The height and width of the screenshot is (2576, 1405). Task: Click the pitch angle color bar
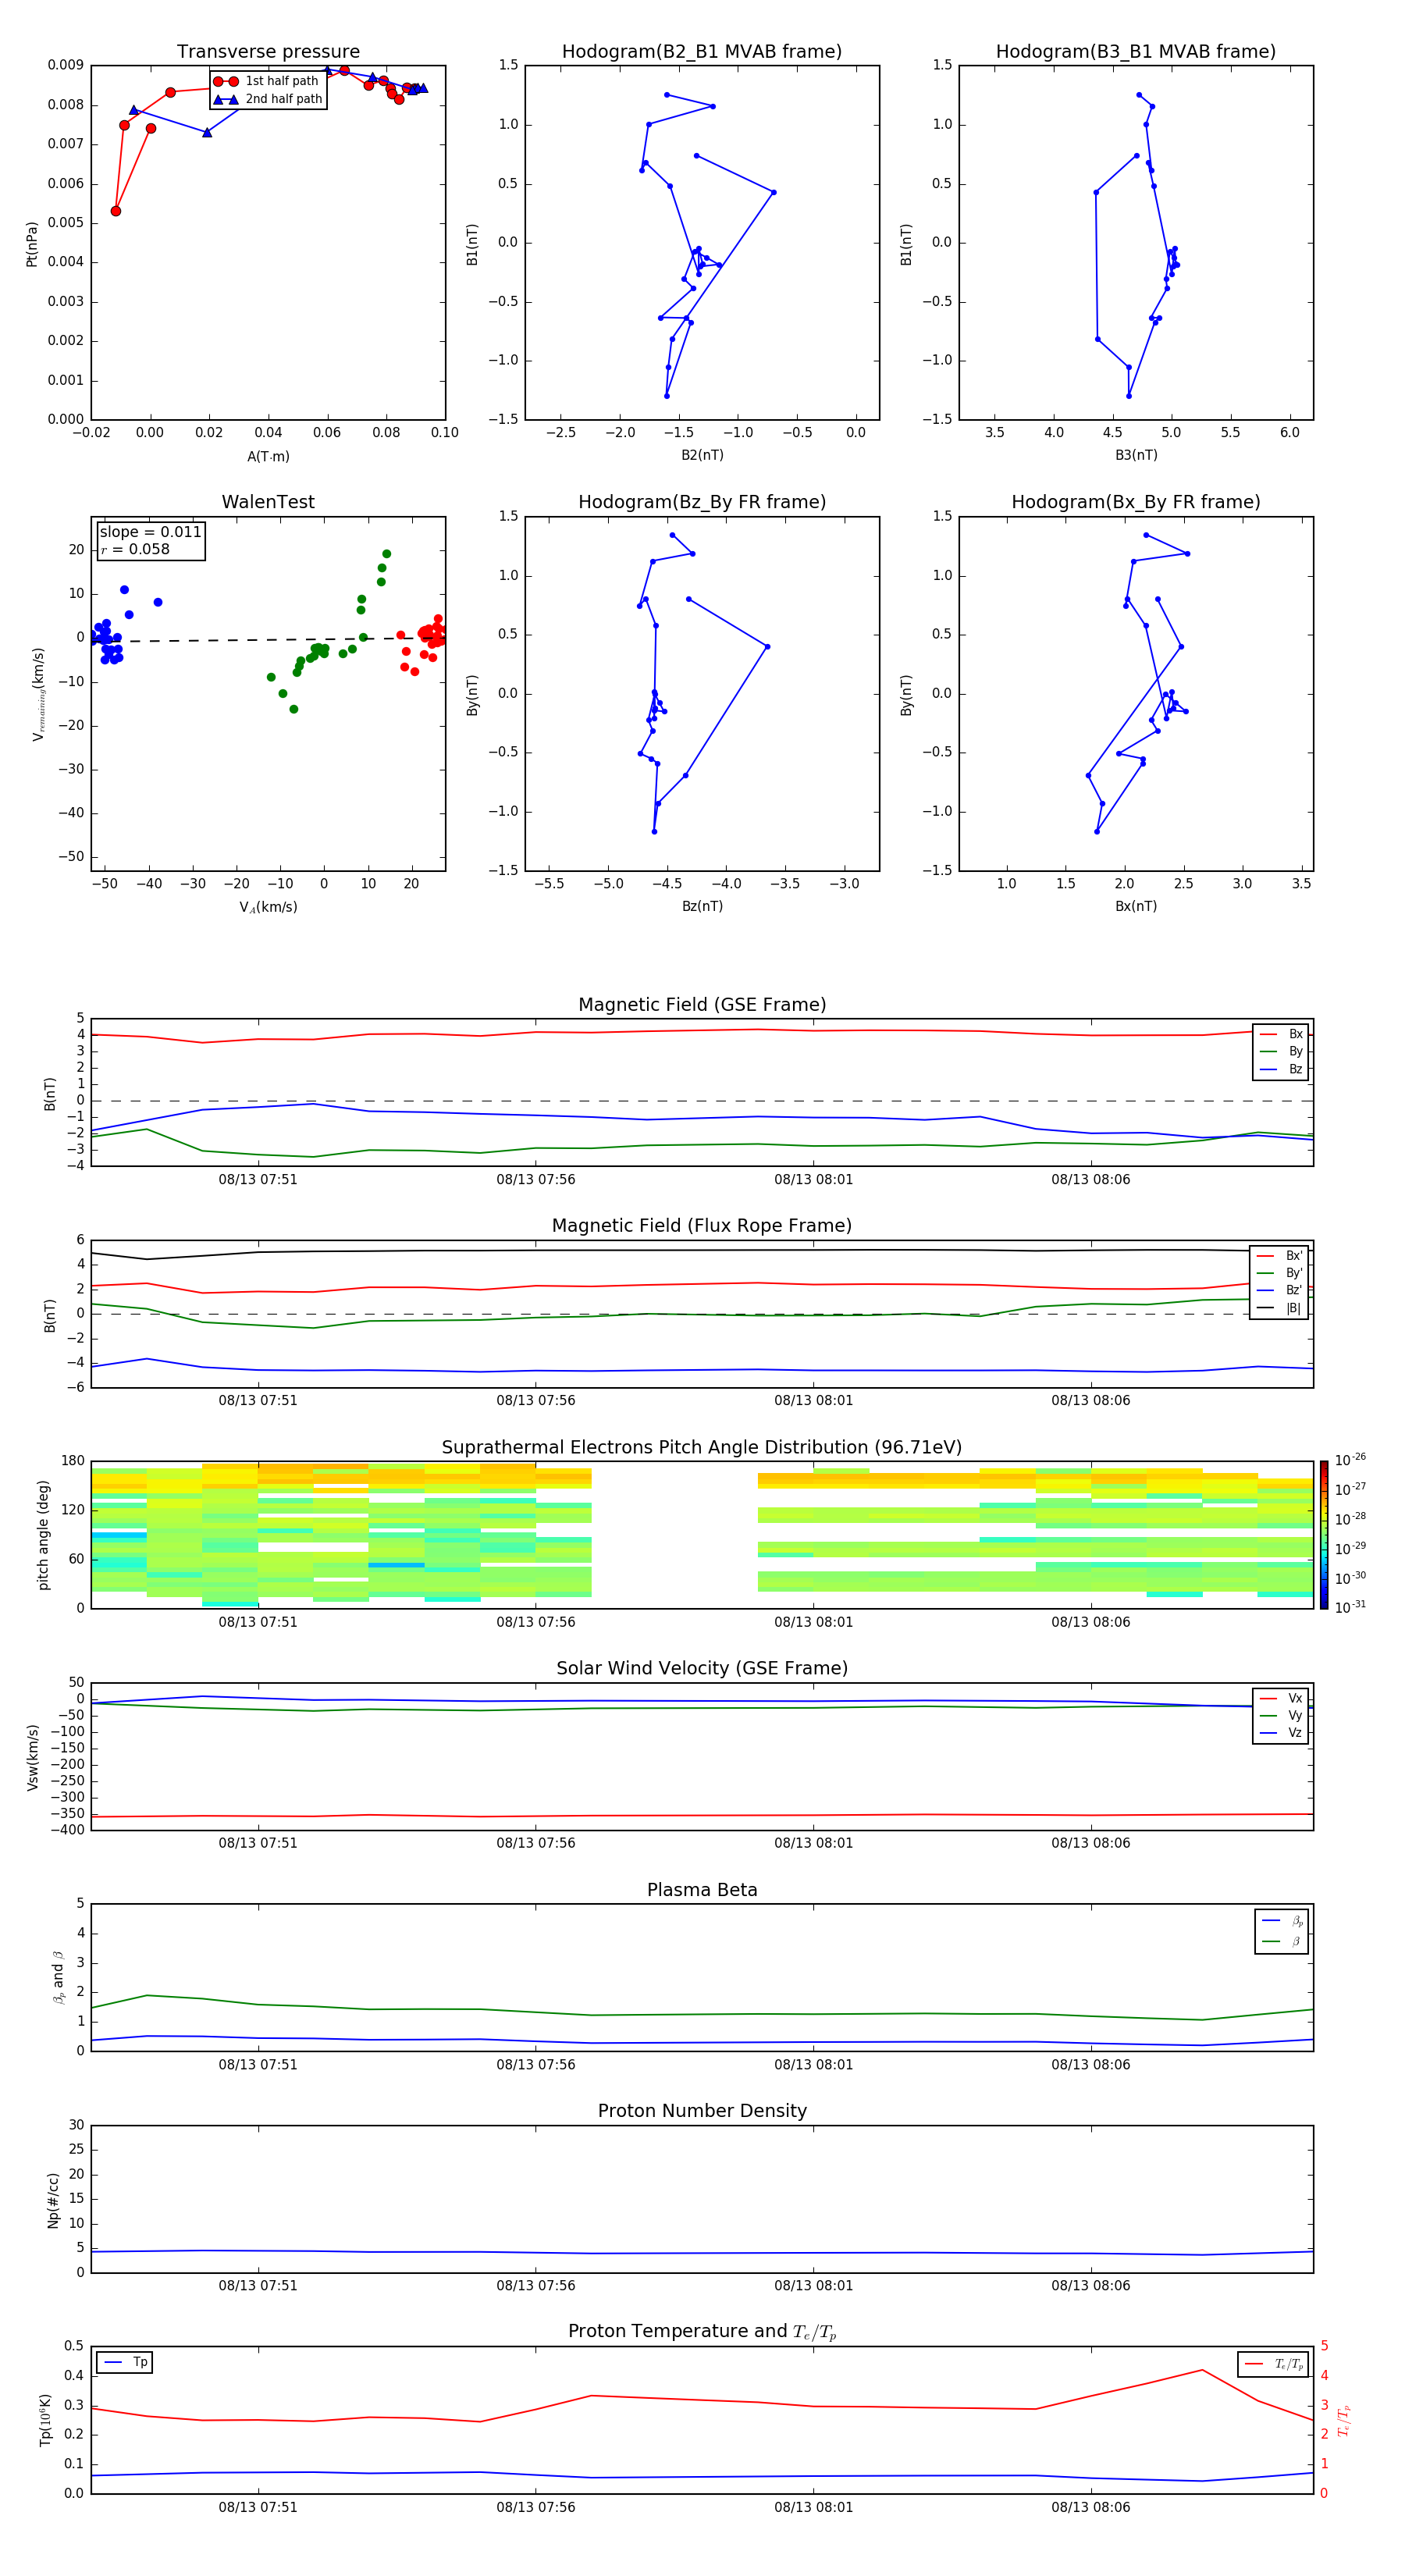[1324, 1535]
